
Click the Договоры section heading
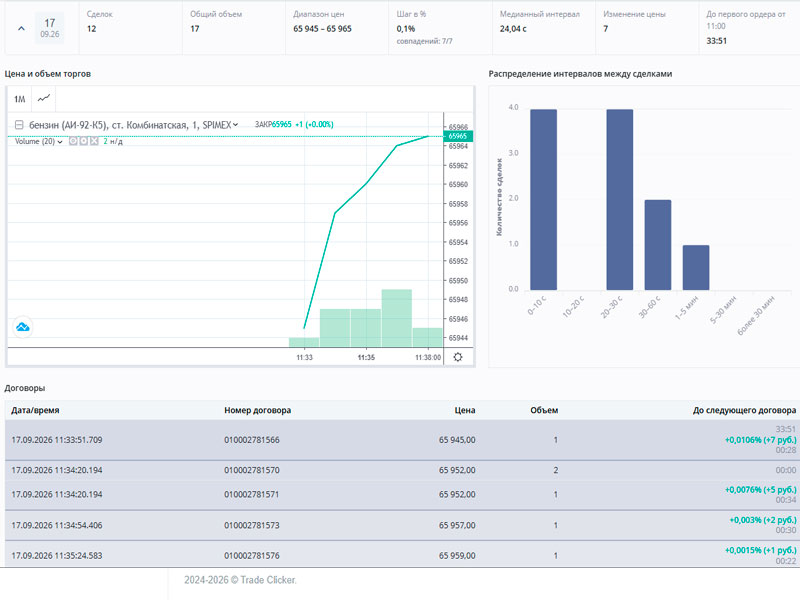tap(24, 388)
